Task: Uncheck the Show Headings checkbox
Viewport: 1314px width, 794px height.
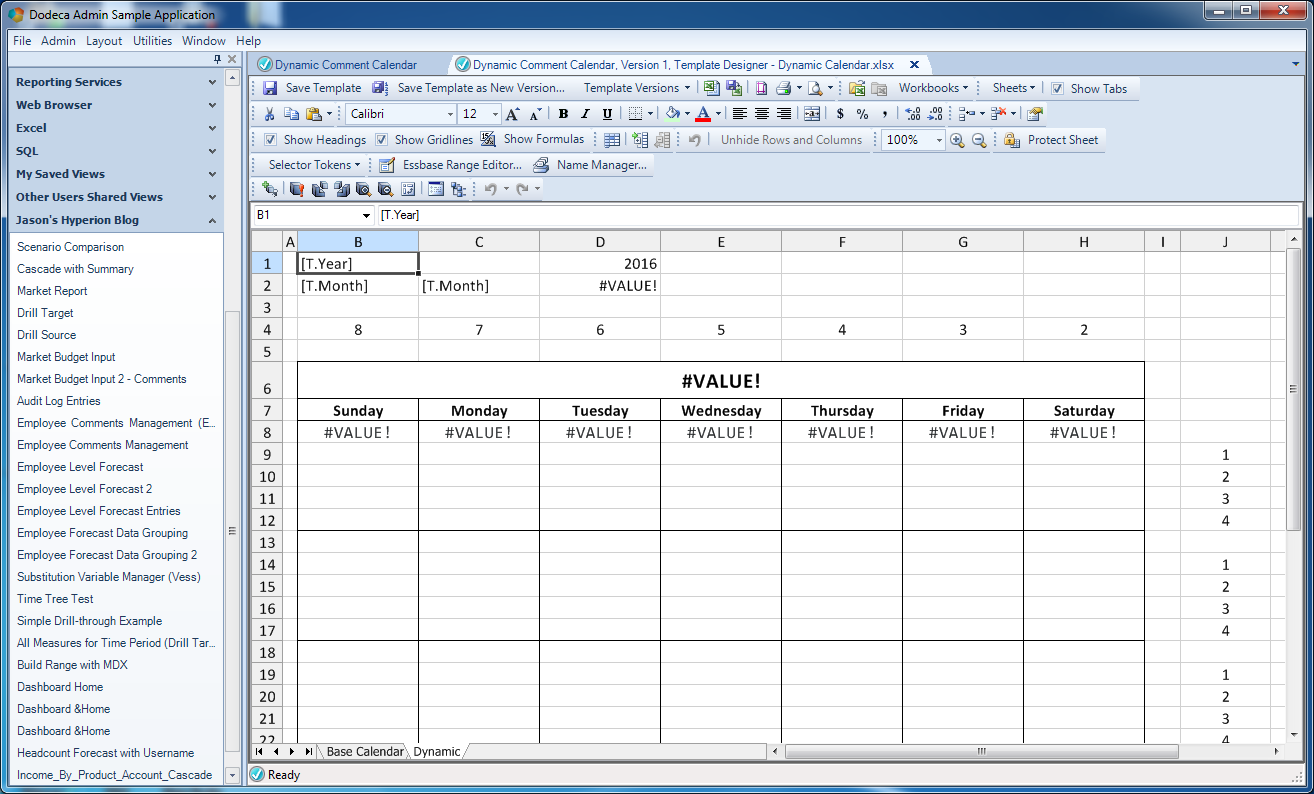Action: click(270, 140)
